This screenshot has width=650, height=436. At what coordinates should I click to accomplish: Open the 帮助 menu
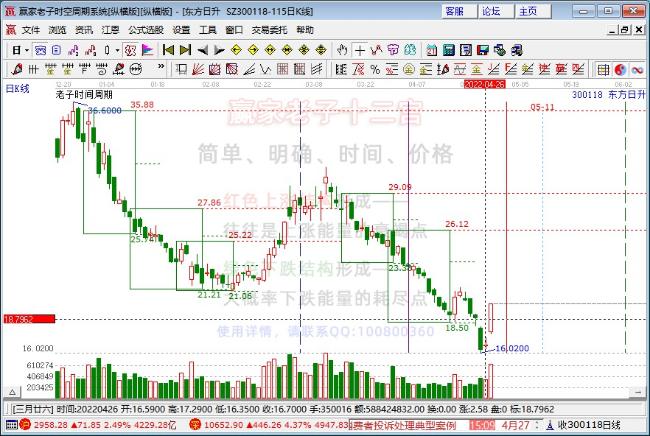coord(305,30)
